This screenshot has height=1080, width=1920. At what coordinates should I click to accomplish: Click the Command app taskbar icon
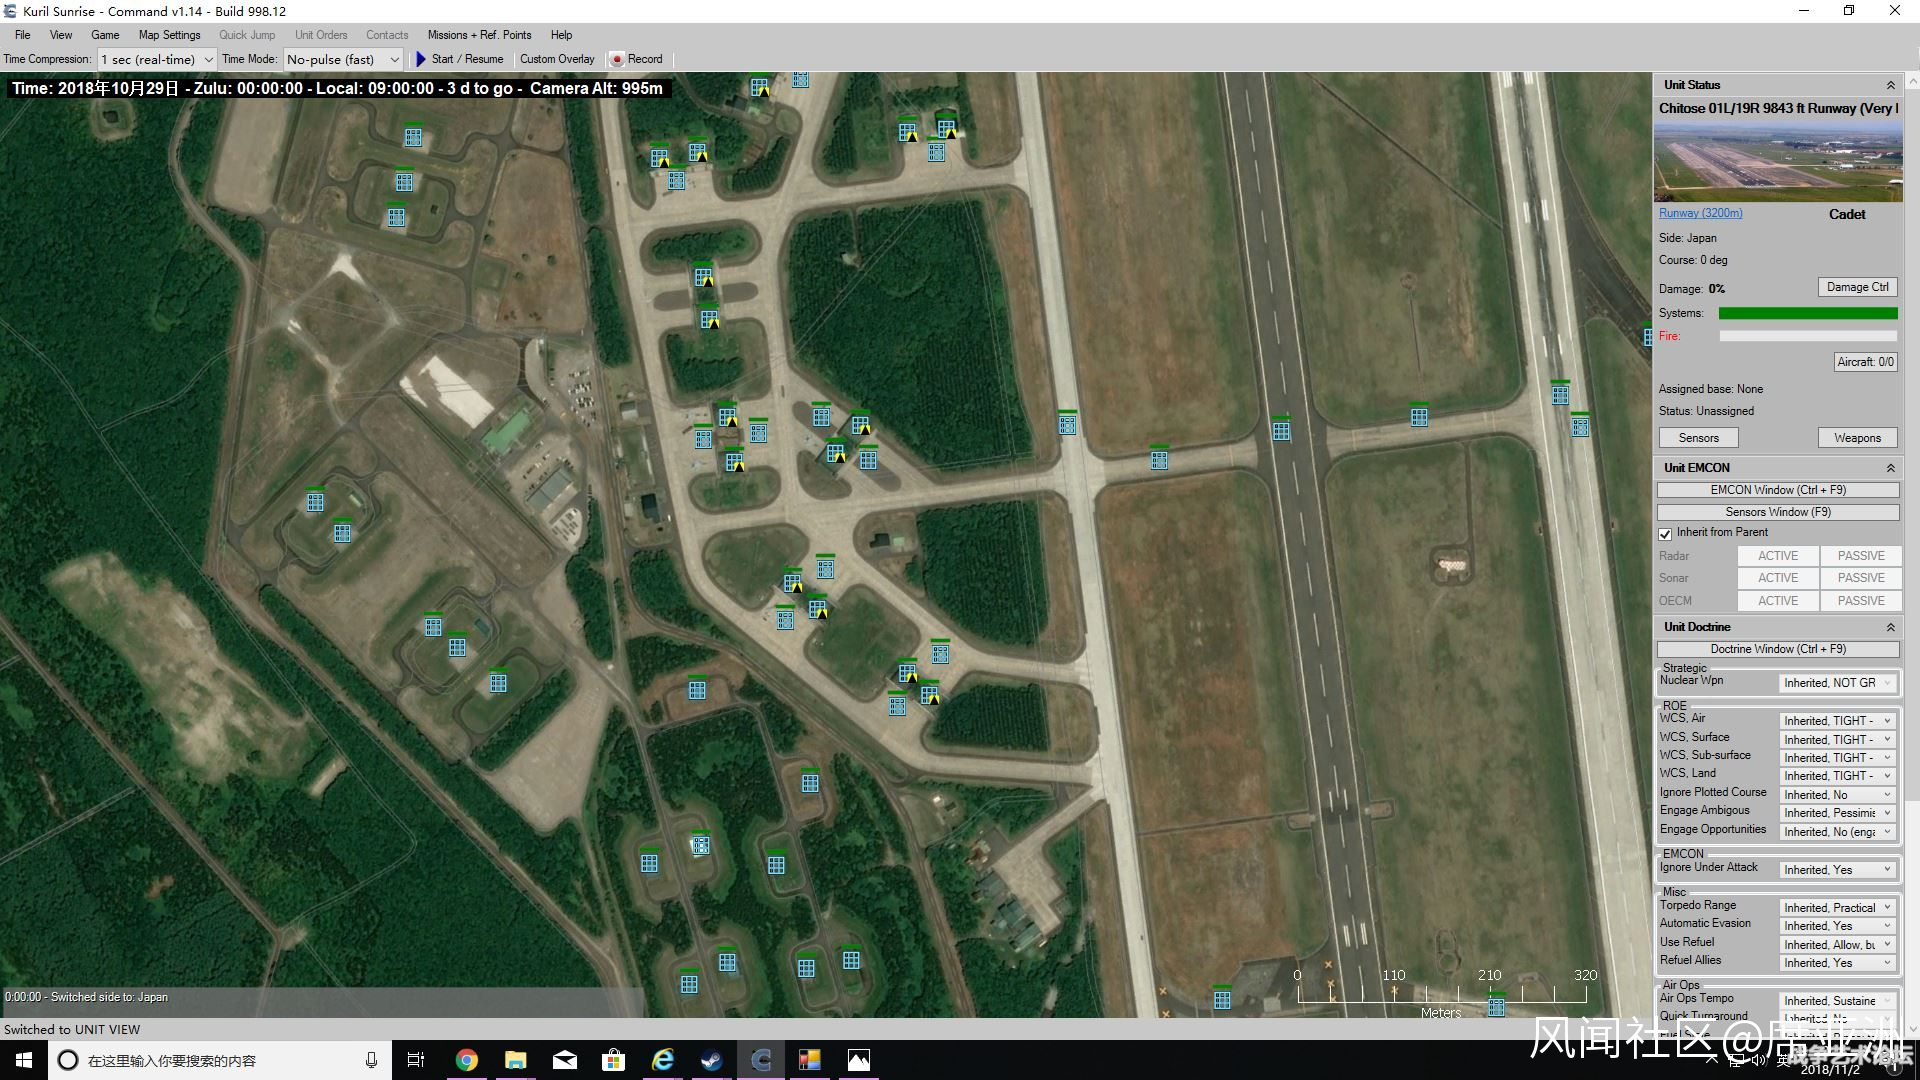pos(760,1060)
